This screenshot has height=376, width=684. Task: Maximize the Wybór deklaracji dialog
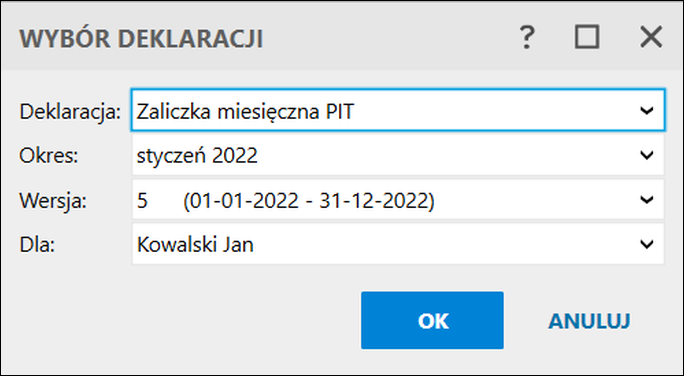click(x=587, y=37)
